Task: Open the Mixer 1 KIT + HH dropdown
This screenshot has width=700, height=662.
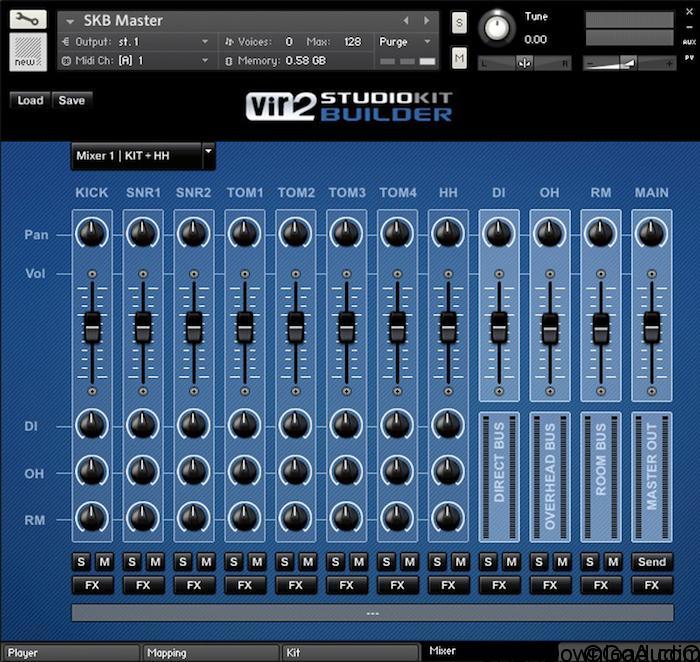Action: pyautogui.click(x=143, y=156)
